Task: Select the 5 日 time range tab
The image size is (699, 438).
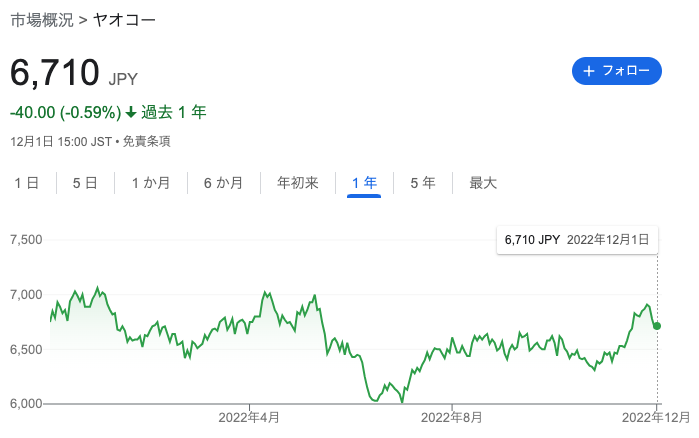Action: (x=85, y=183)
